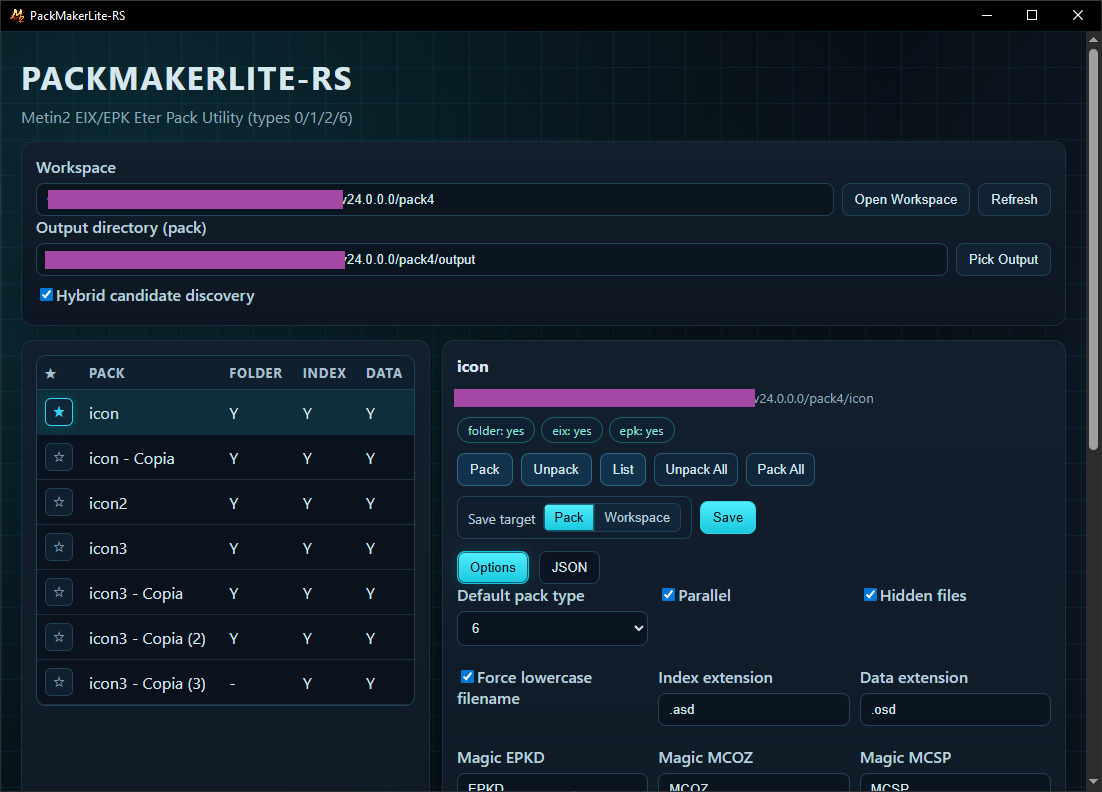Click the 'epk: yes' status badge
This screenshot has height=792, width=1102.
tap(641, 431)
